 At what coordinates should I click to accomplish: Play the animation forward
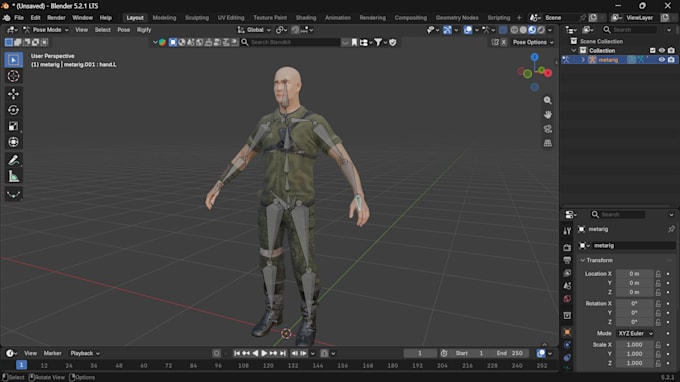[x=264, y=353]
